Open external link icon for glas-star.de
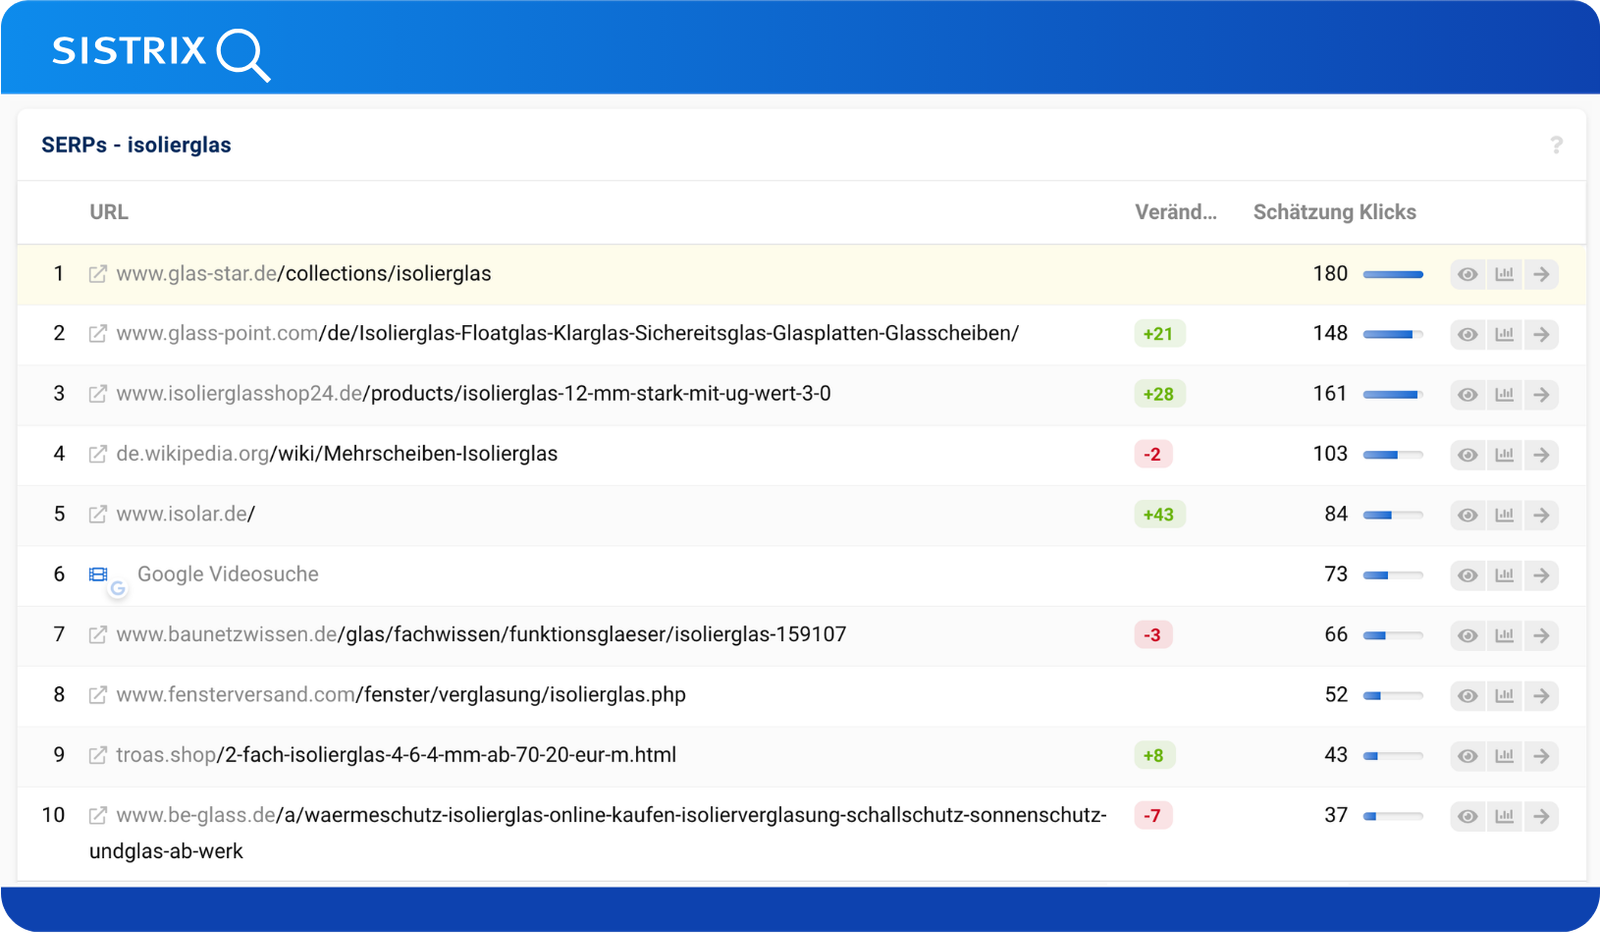 98,274
